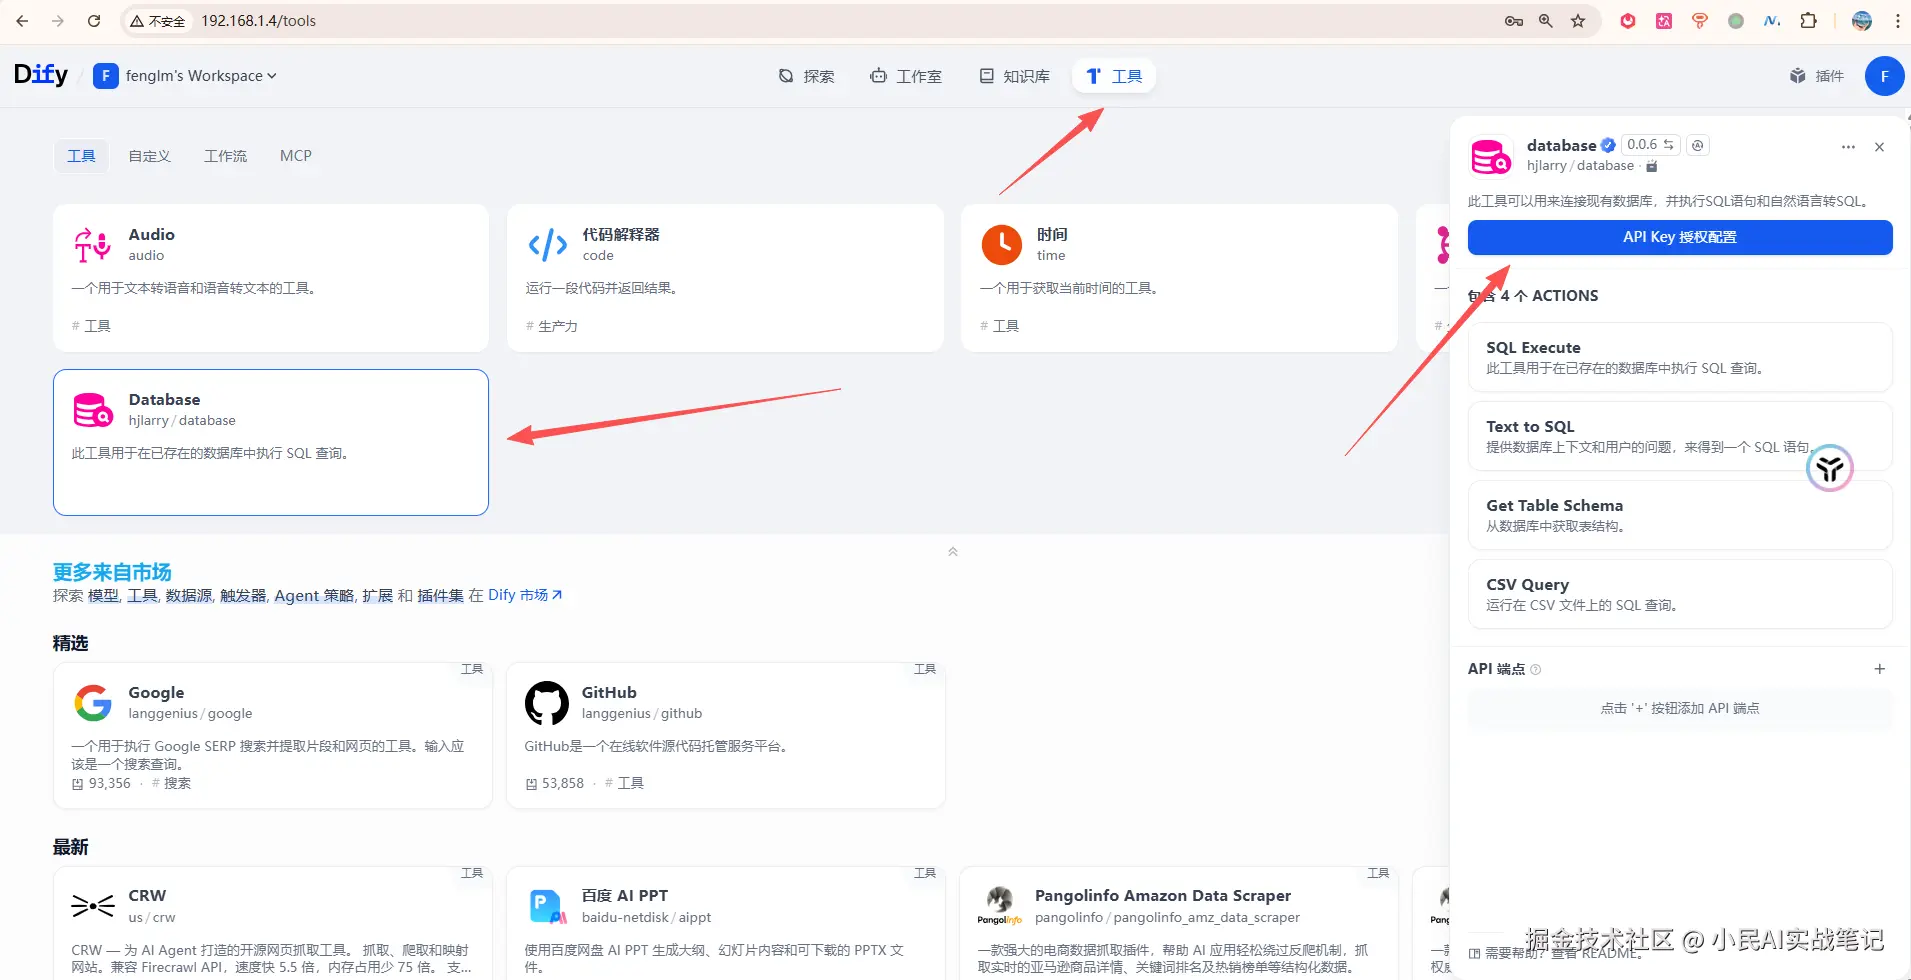Open the fenglm's Workspace dropdown
This screenshot has height=980, width=1911.
186,76
